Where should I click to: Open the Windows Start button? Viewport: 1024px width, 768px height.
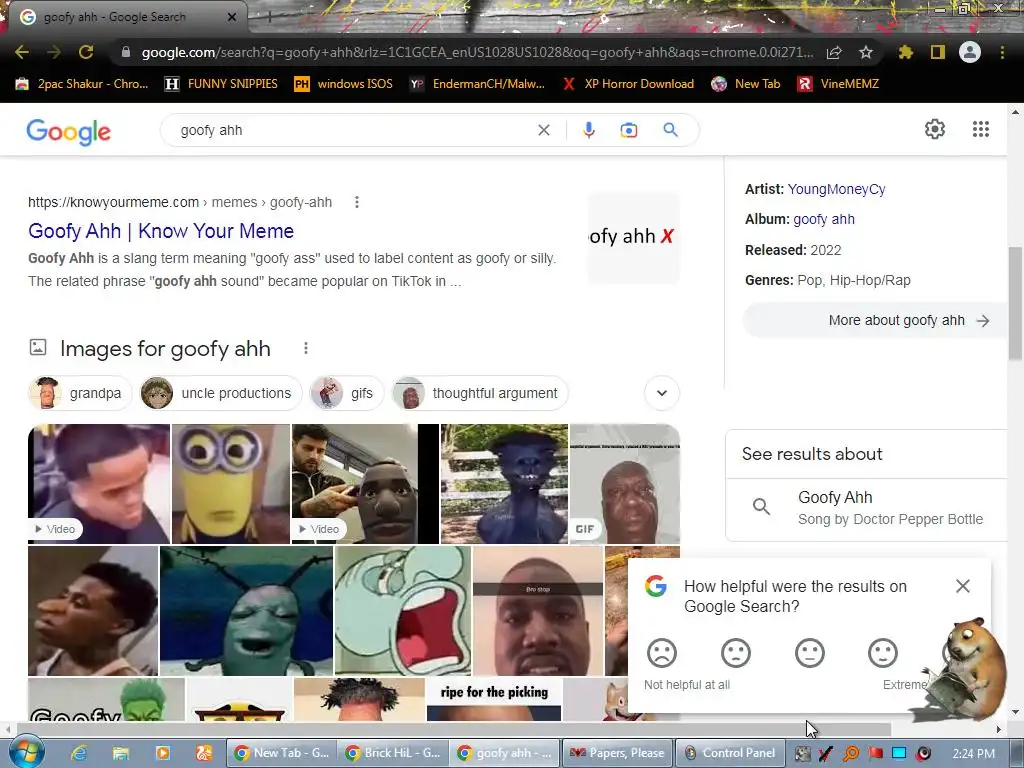[x=26, y=752]
